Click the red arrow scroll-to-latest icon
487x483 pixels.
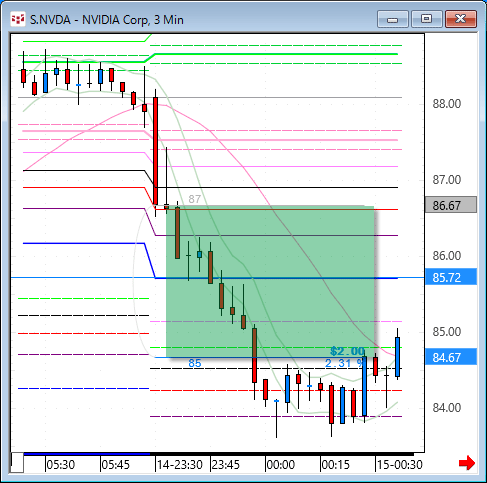click(x=467, y=463)
